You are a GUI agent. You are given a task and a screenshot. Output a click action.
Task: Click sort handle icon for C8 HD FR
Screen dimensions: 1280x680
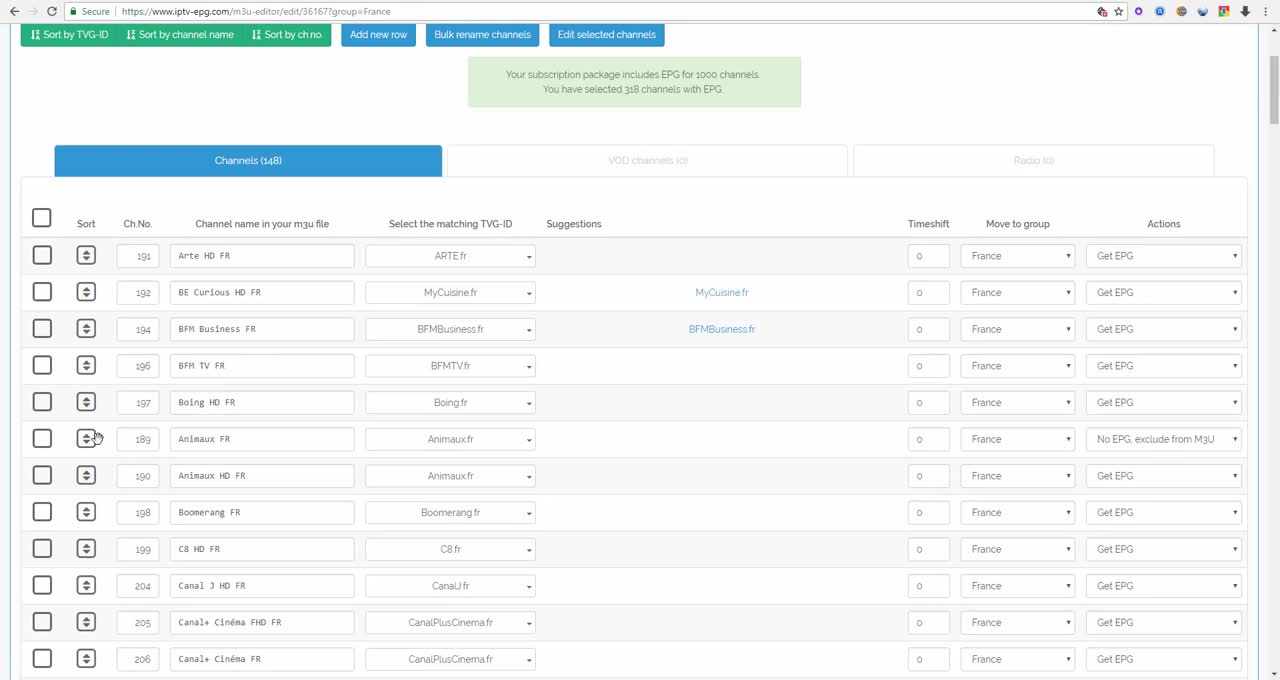(86, 548)
